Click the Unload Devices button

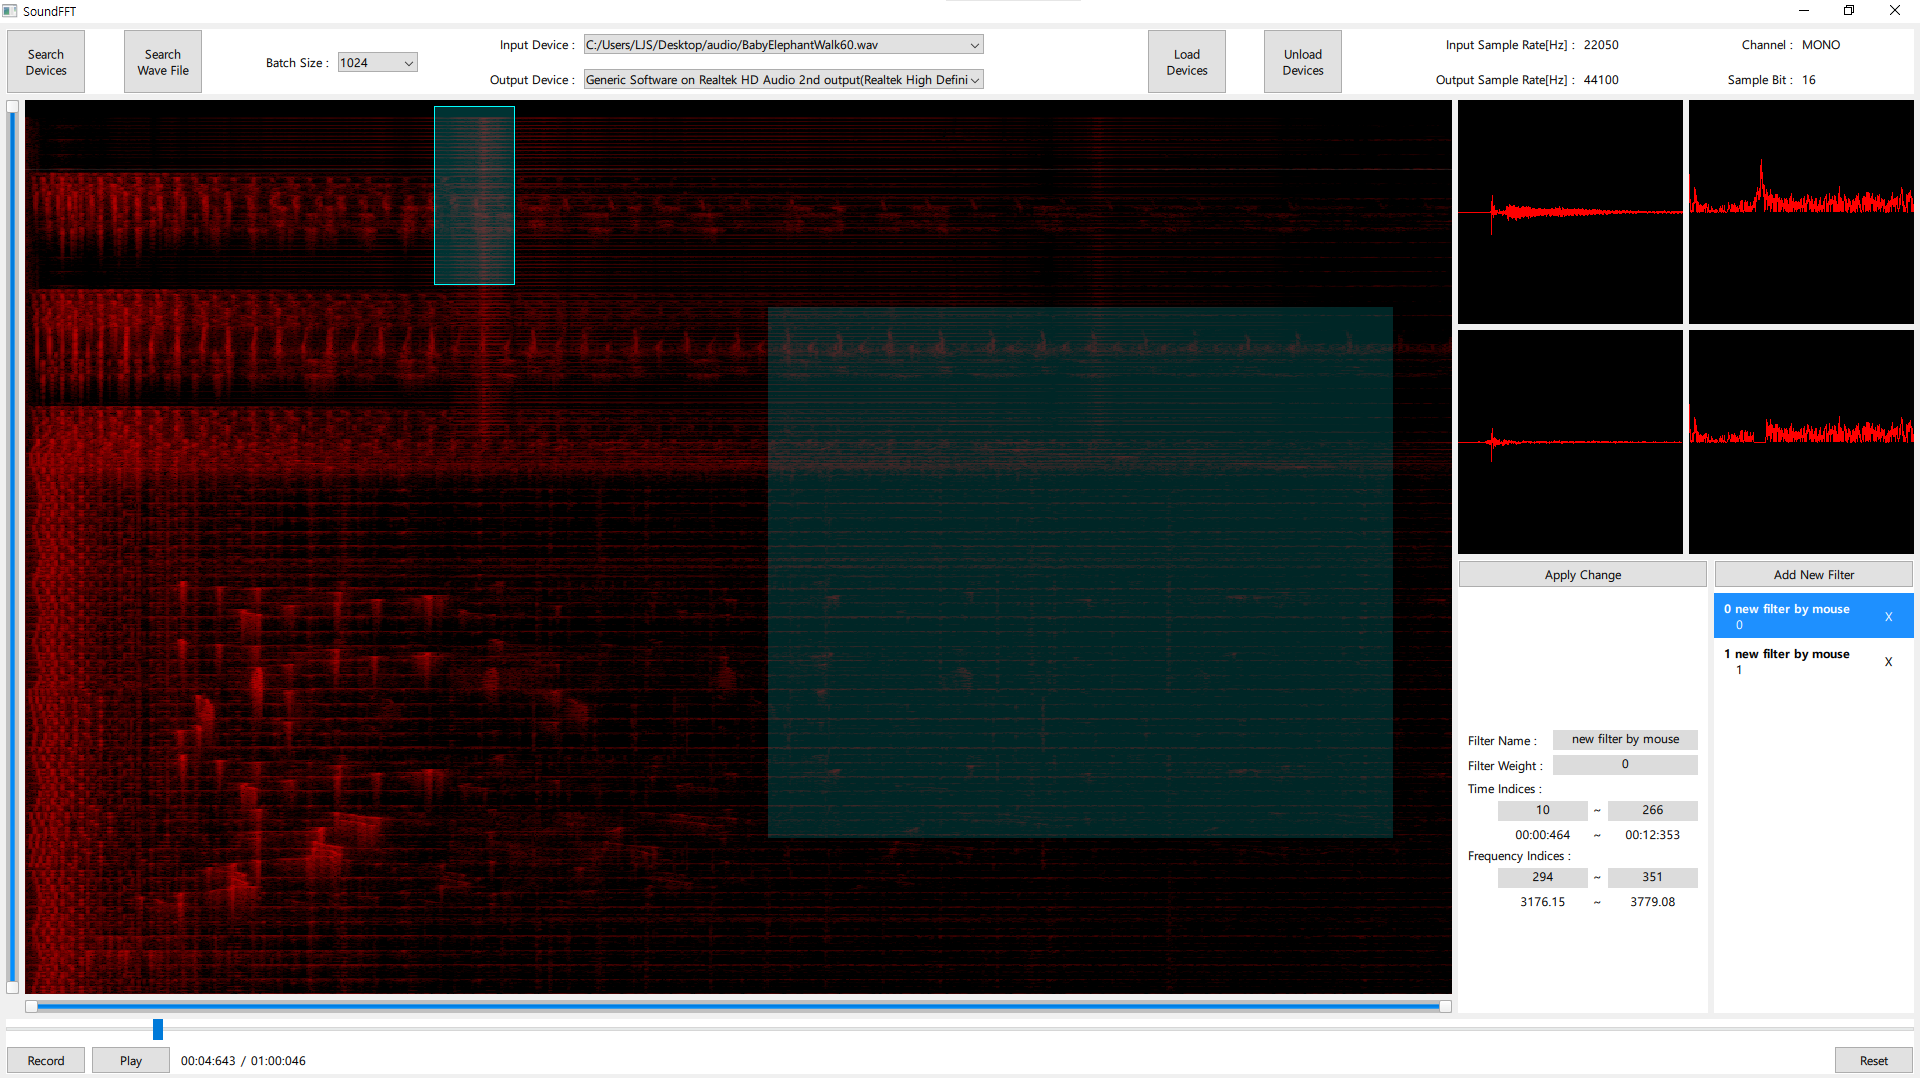[1303, 62]
